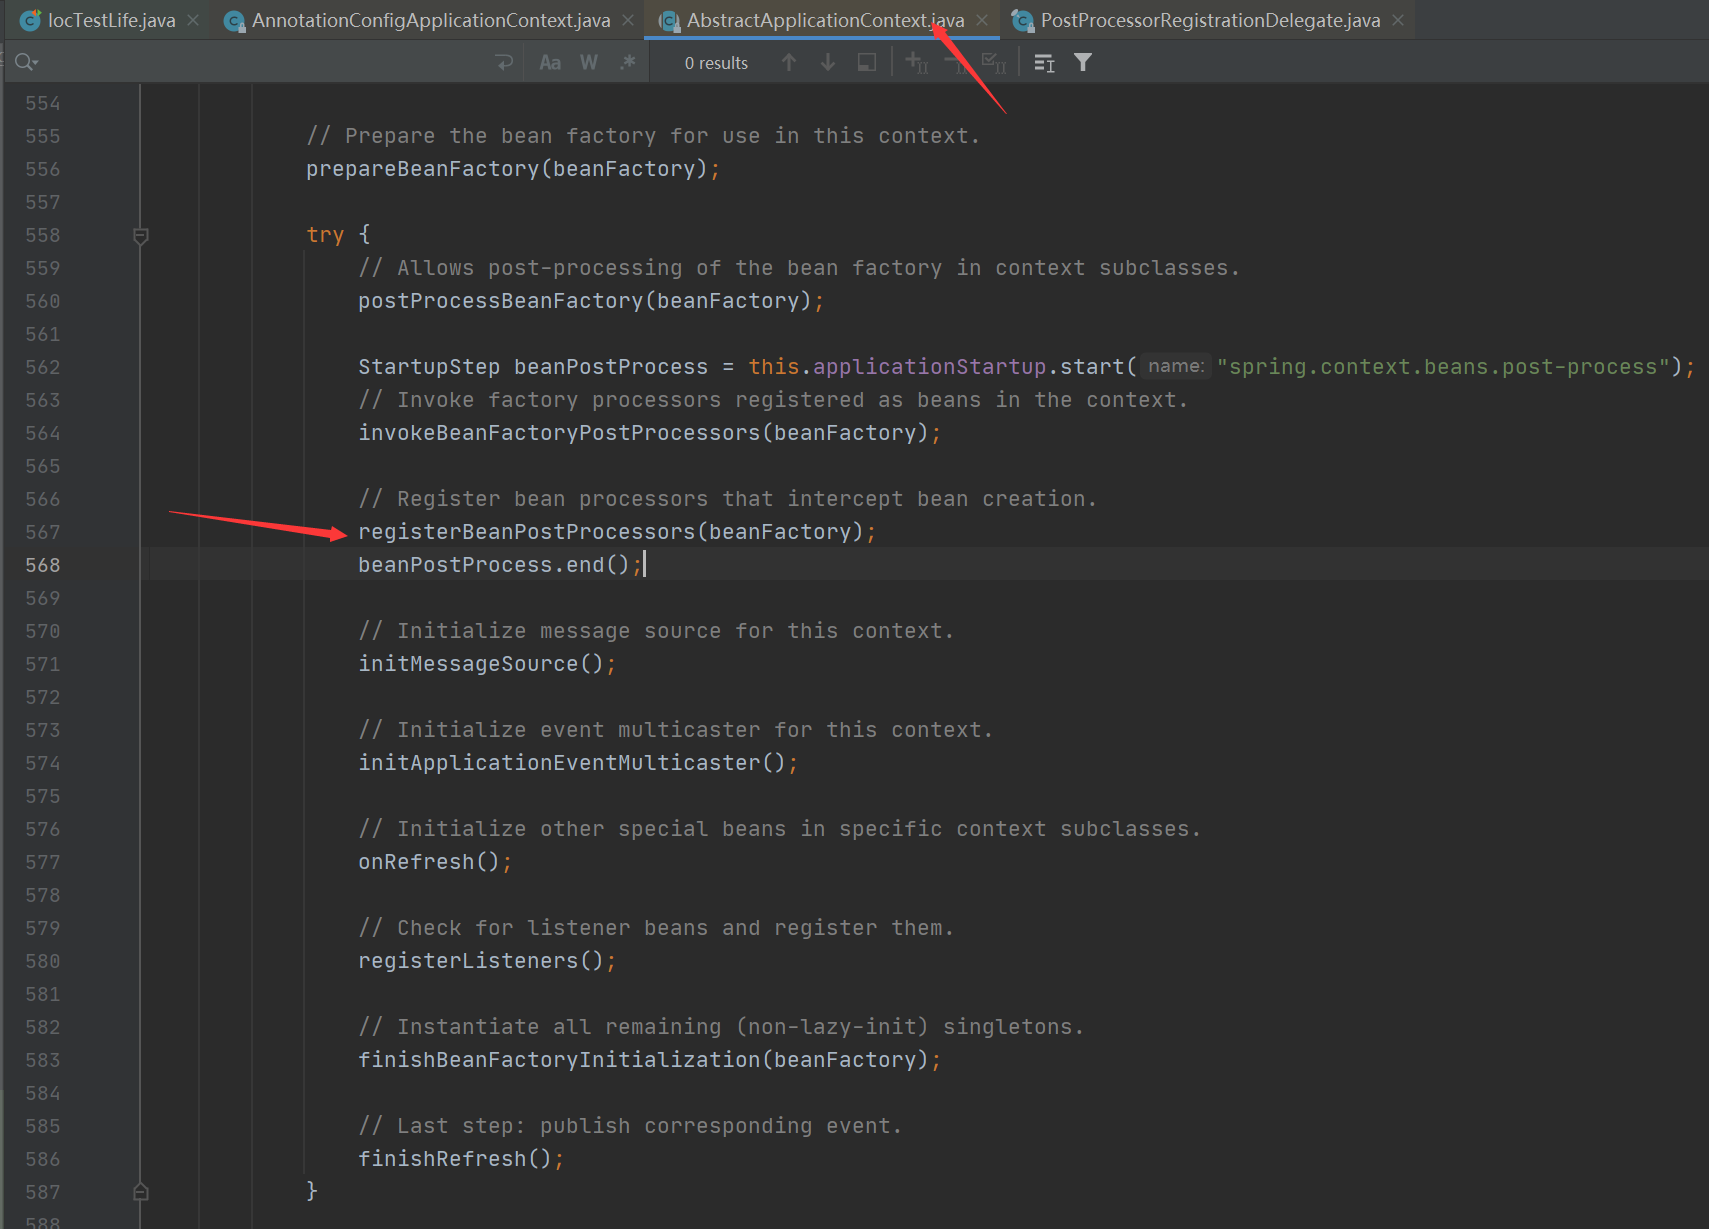Click the "try" keyword on line 558
The width and height of the screenshot is (1709, 1229).
pyautogui.click(x=325, y=235)
